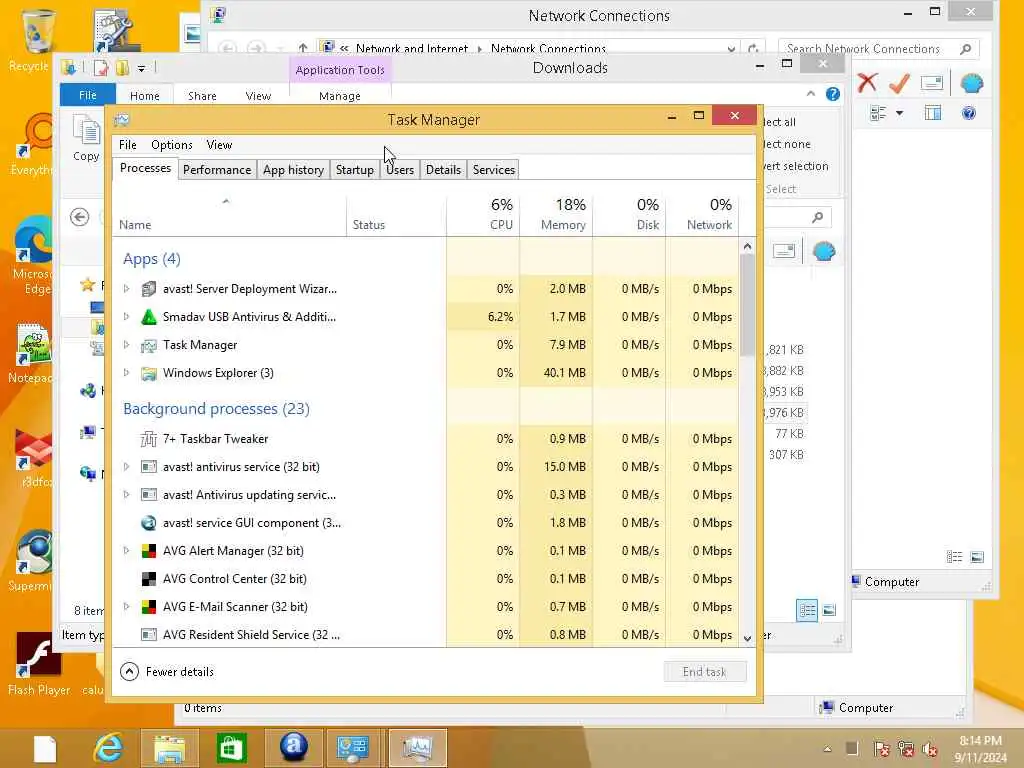Click the Smadav USB Antivirus green icon
Viewport: 1024px width, 768px height.
(149, 317)
